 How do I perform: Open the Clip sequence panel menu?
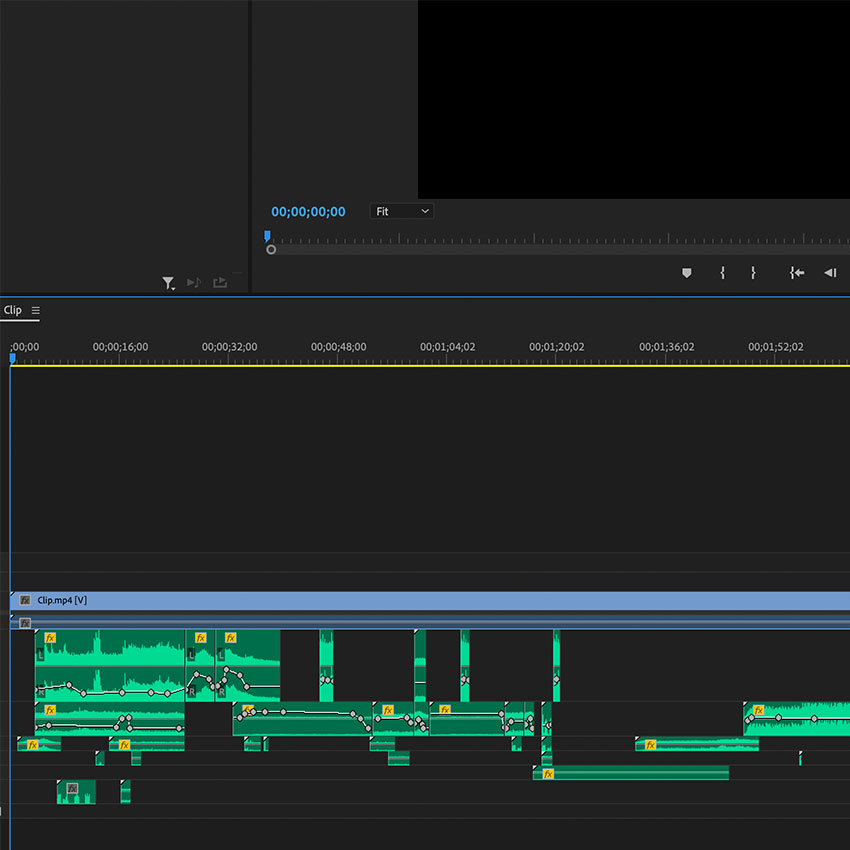click(x=36, y=311)
